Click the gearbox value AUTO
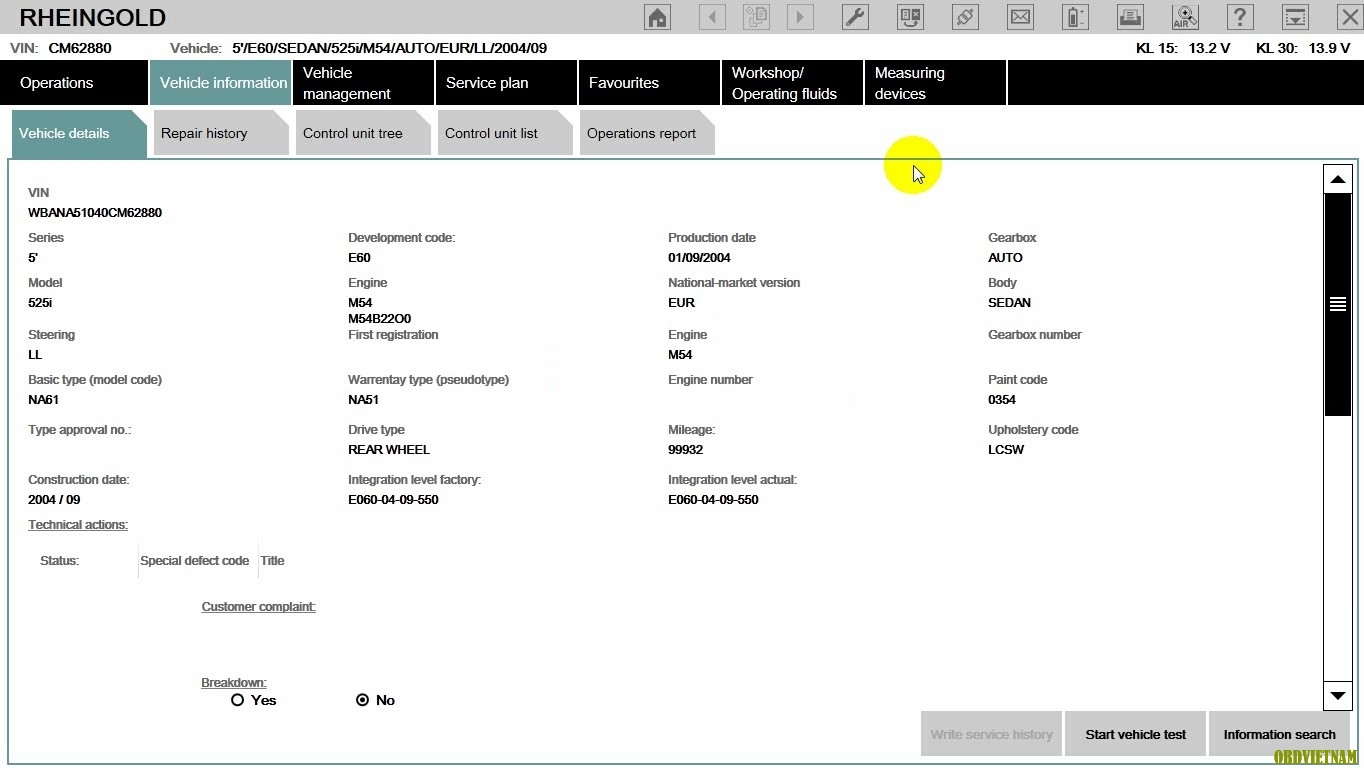The width and height of the screenshot is (1364, 768). tap(1005, 258)
